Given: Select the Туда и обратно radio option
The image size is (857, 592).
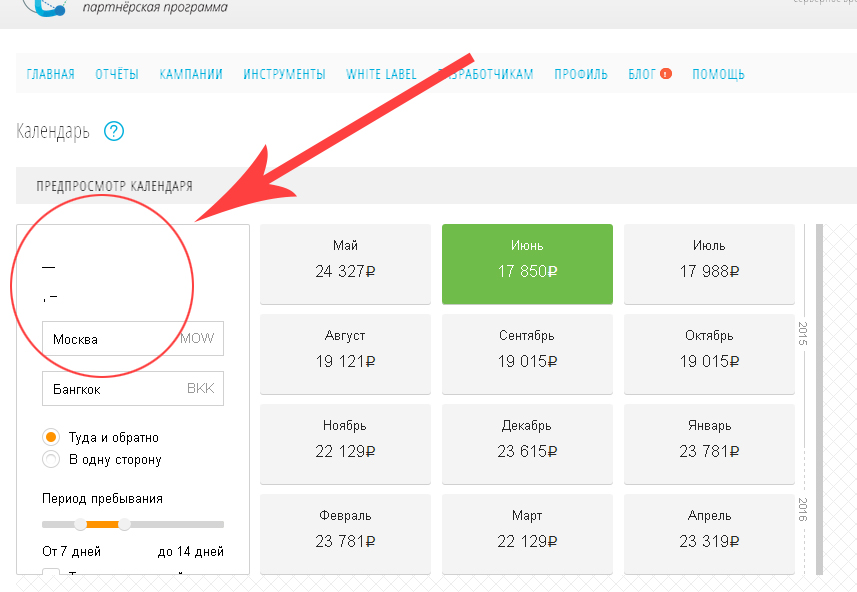Looking at the screenshot, I should (x=51, y=437).
